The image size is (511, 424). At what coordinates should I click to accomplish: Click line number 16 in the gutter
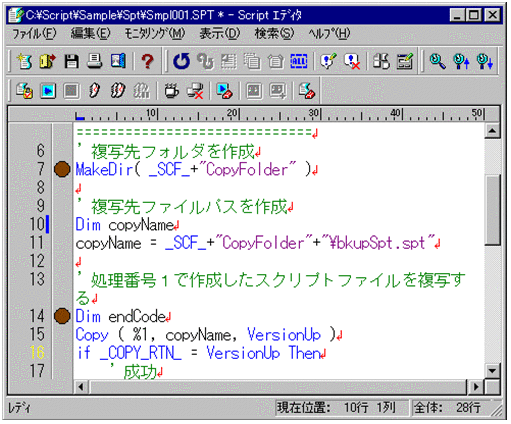(x=37, y=353)
